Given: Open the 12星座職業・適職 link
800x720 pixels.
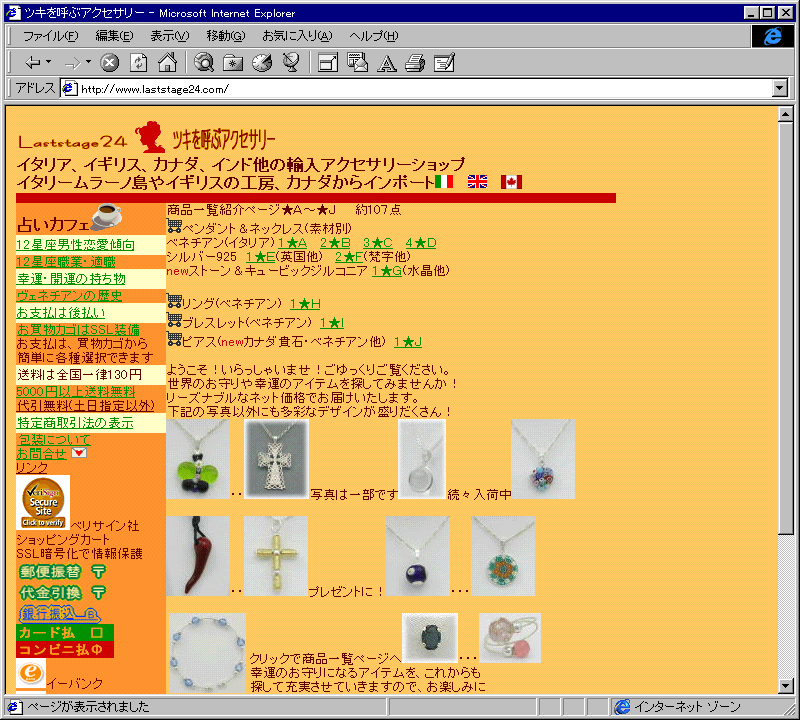Looking at the screenshot, I should [x=66, y=262].
